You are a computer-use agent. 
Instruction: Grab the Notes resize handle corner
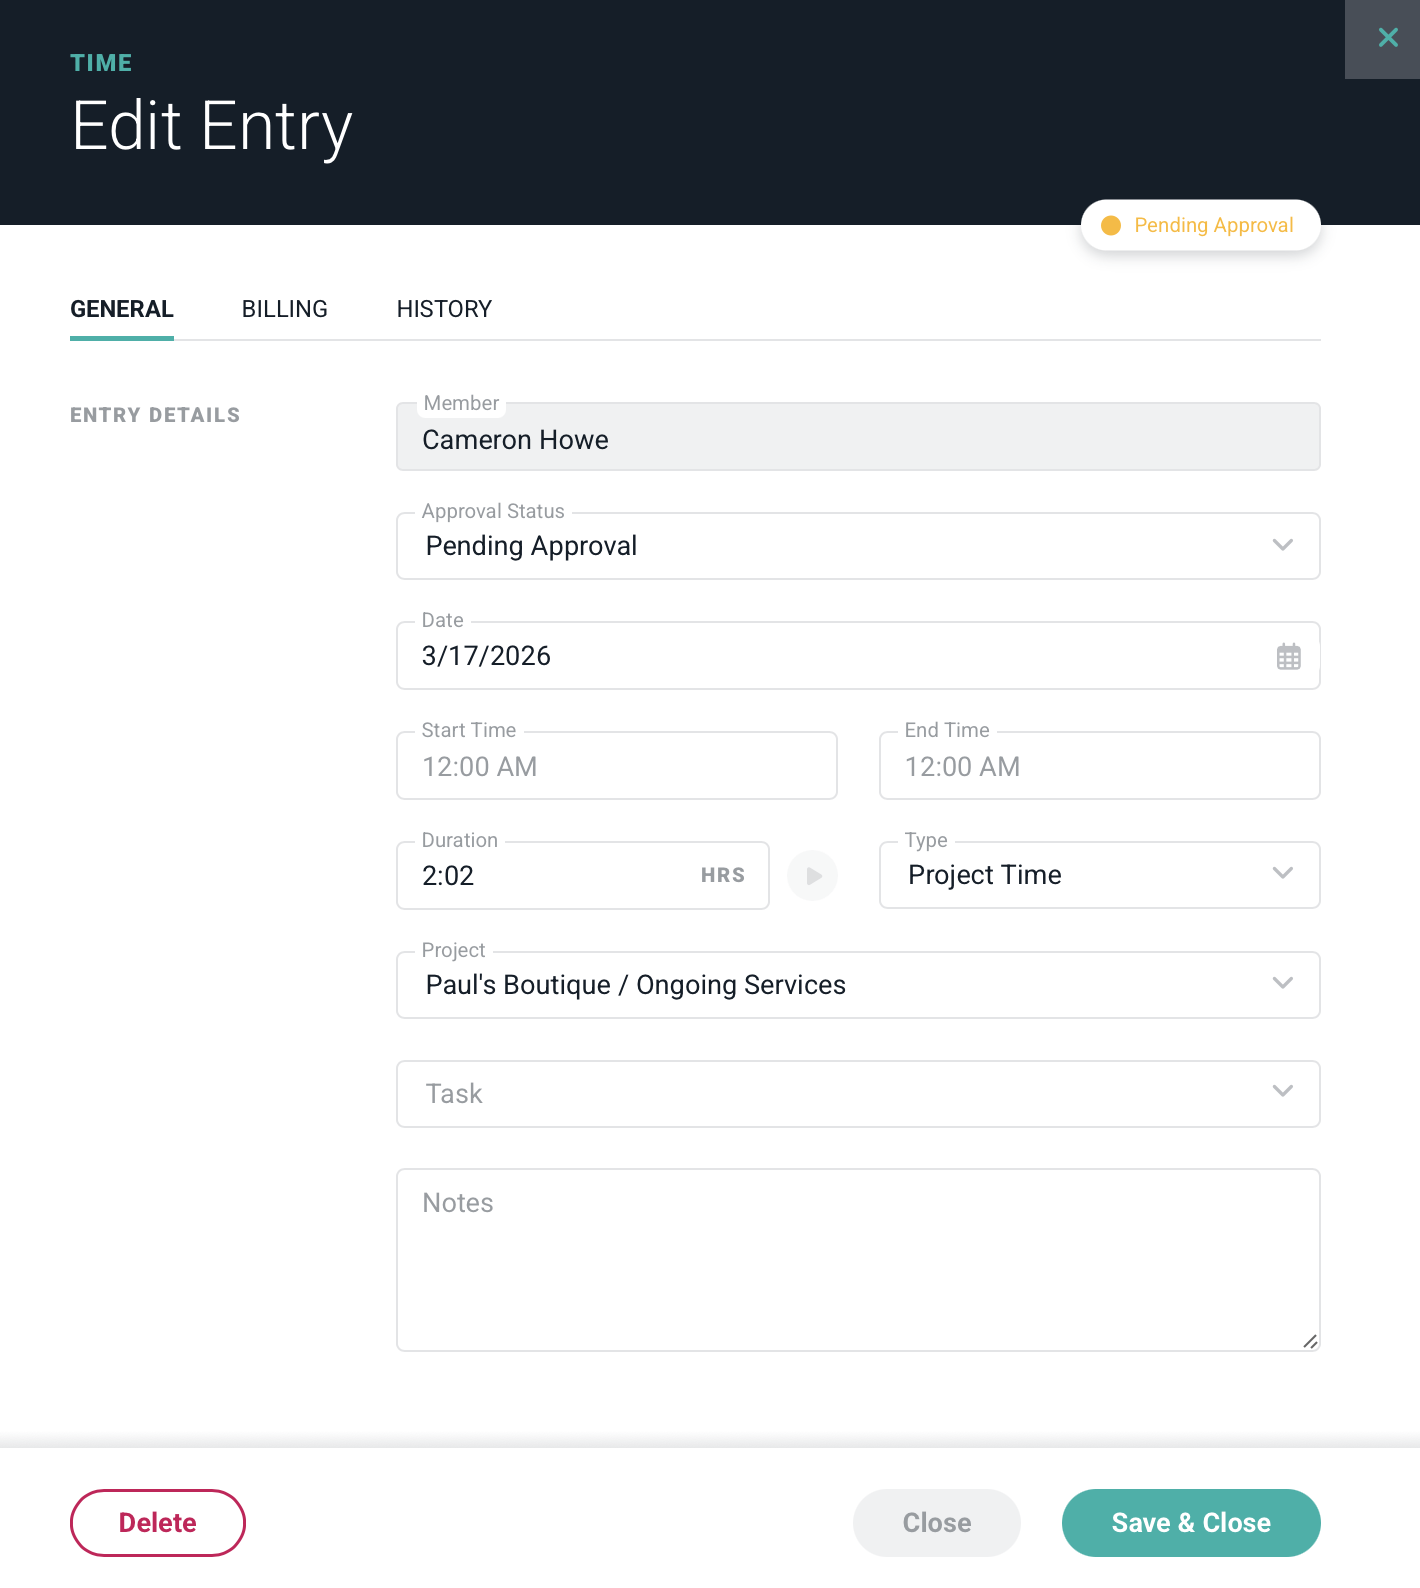tap(1310, 1341)
